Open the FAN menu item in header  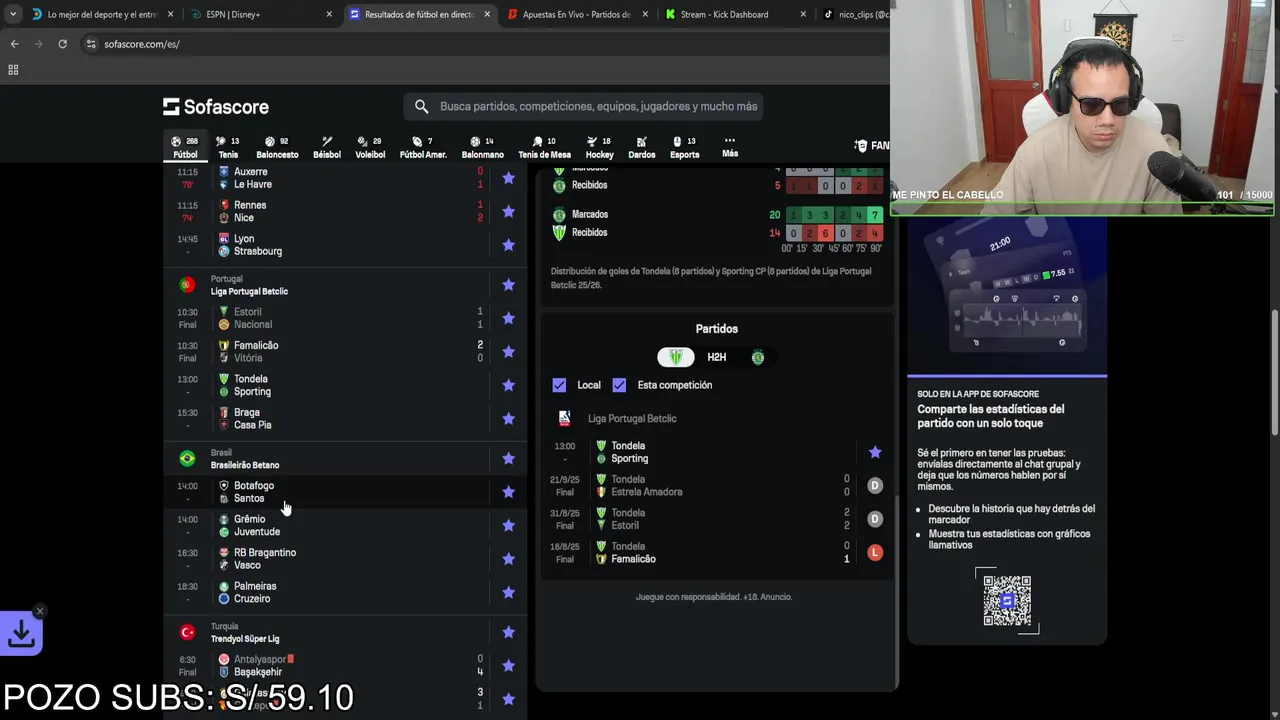click(x=872, y=146)
